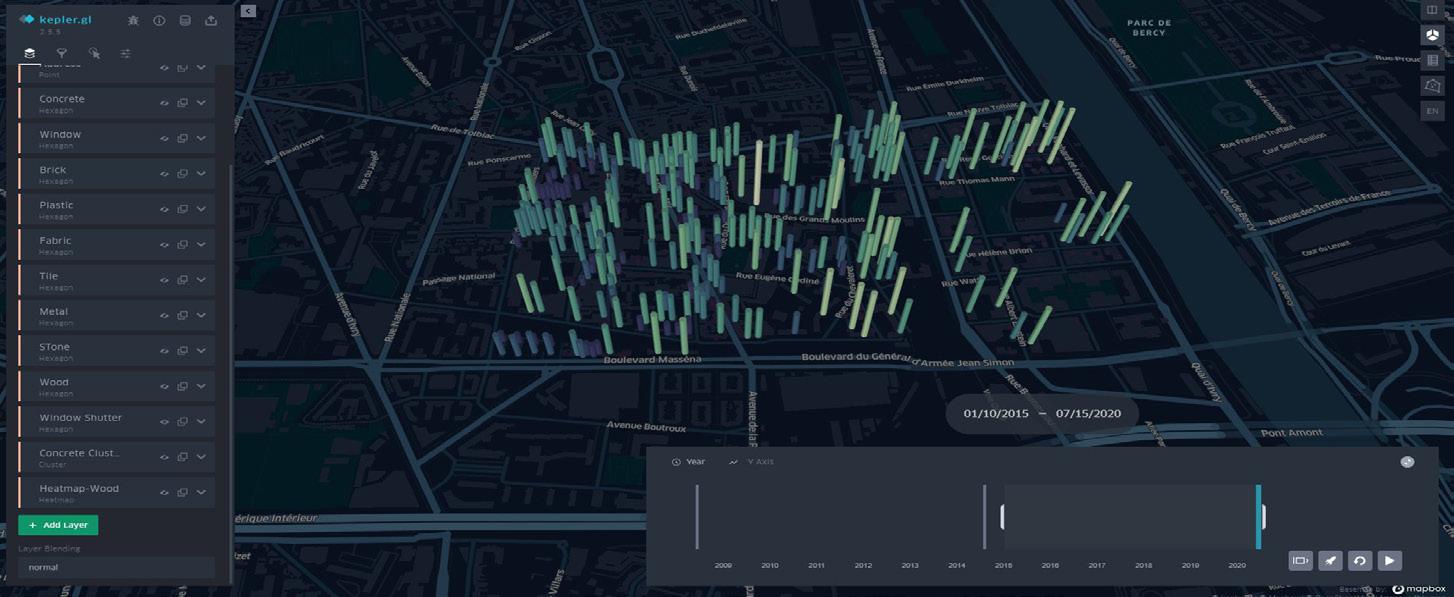
Task: Duplicate the Window Shutter layer
Action: [x=182, y=421]
